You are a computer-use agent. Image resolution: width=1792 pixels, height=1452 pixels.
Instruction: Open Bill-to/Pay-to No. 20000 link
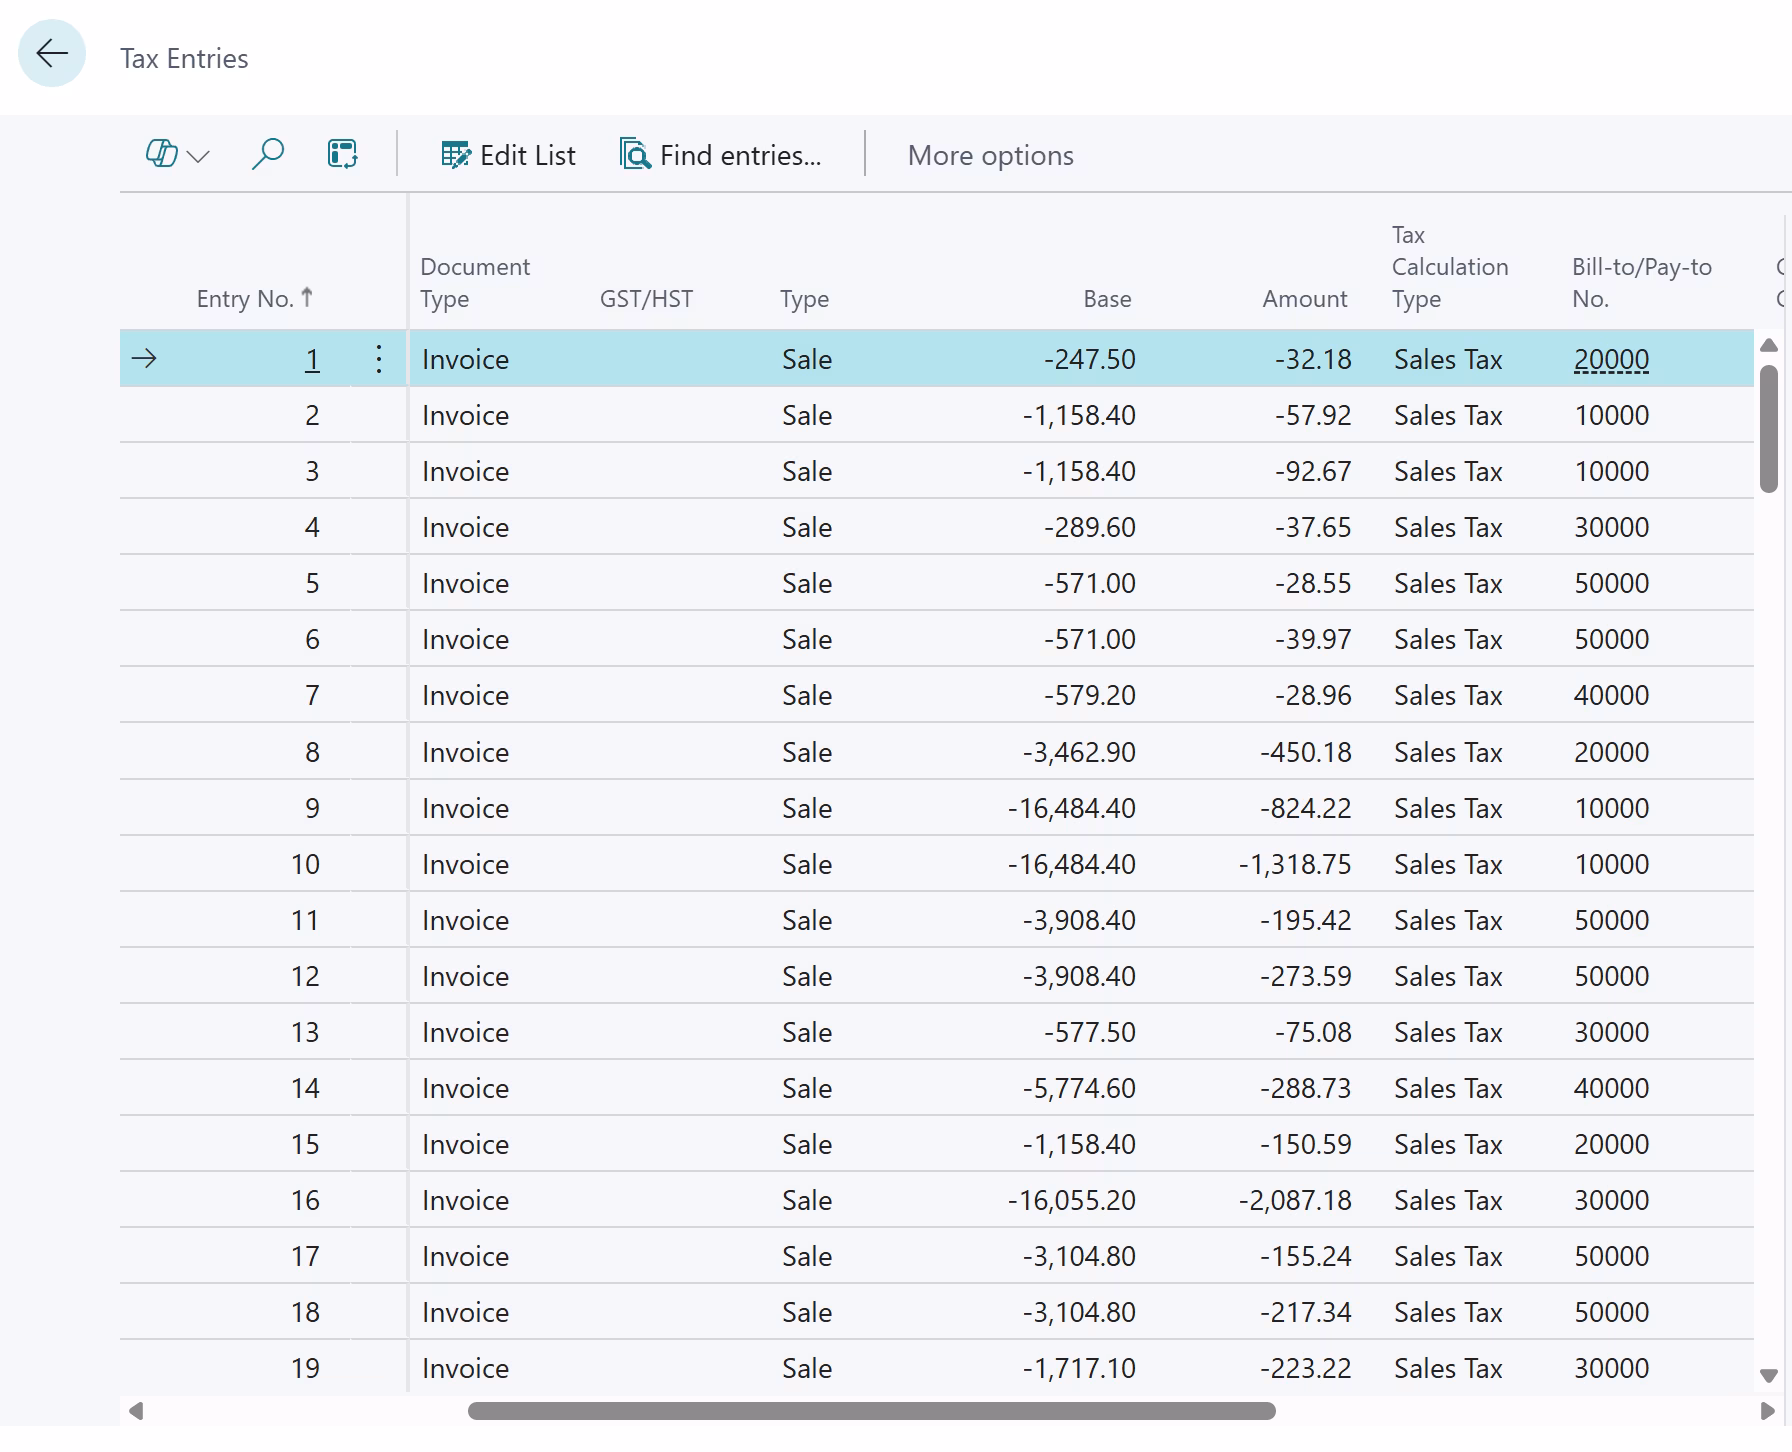point(1611,359)
